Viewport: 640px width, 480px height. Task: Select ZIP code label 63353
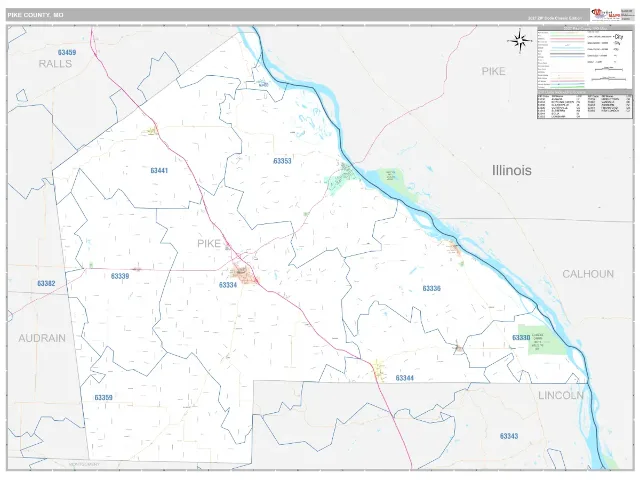pyautogui.click(x=282, y=161)
